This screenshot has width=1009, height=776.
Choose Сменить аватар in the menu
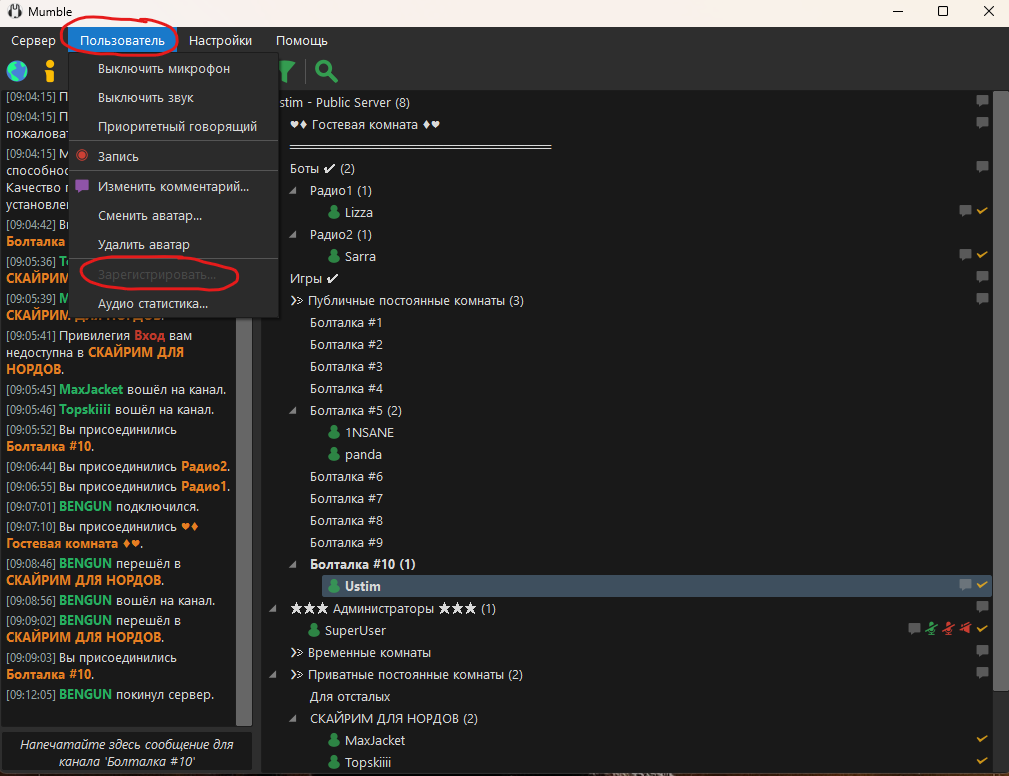coord(150,215)
